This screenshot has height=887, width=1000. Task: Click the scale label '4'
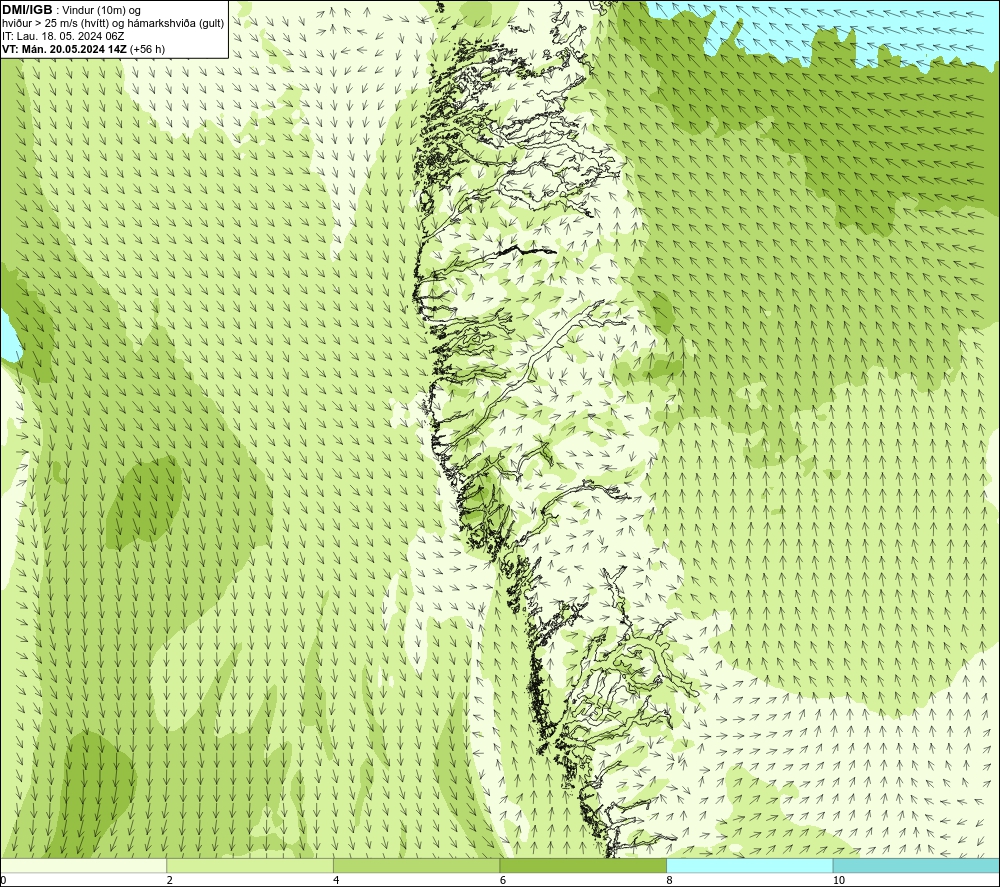click(x=336, y=881)
